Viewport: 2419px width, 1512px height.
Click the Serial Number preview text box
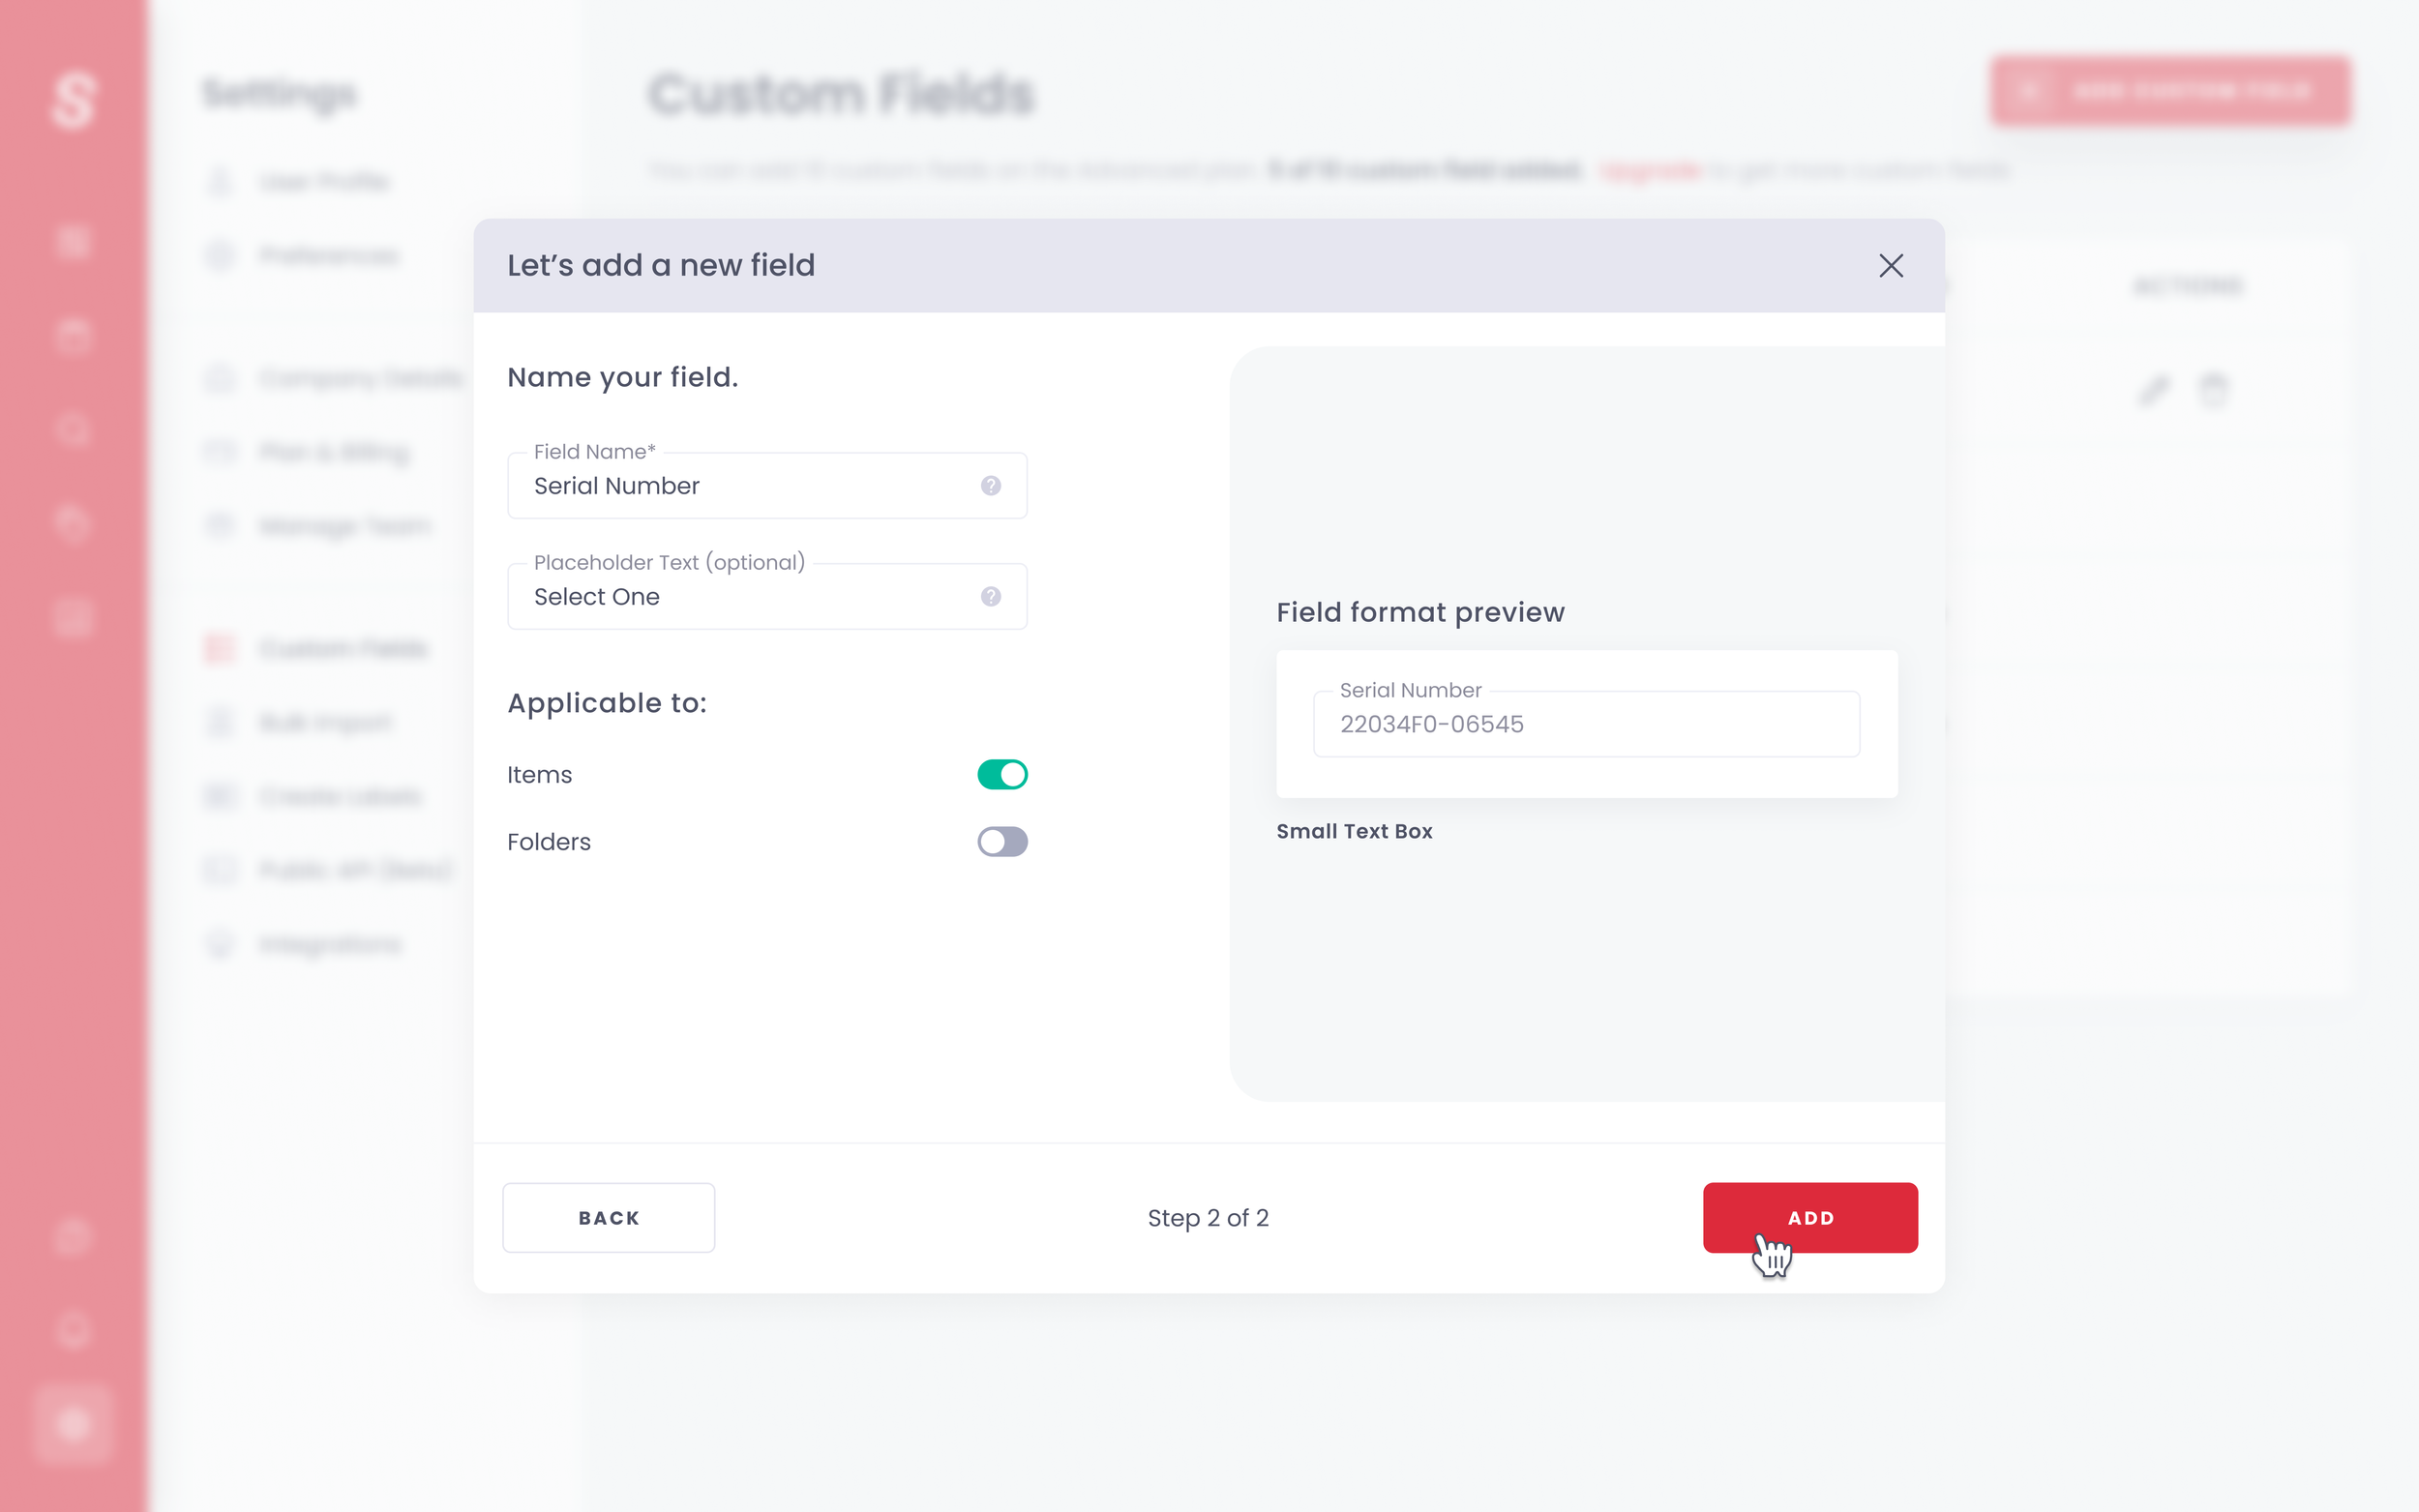coord(1585,724)
